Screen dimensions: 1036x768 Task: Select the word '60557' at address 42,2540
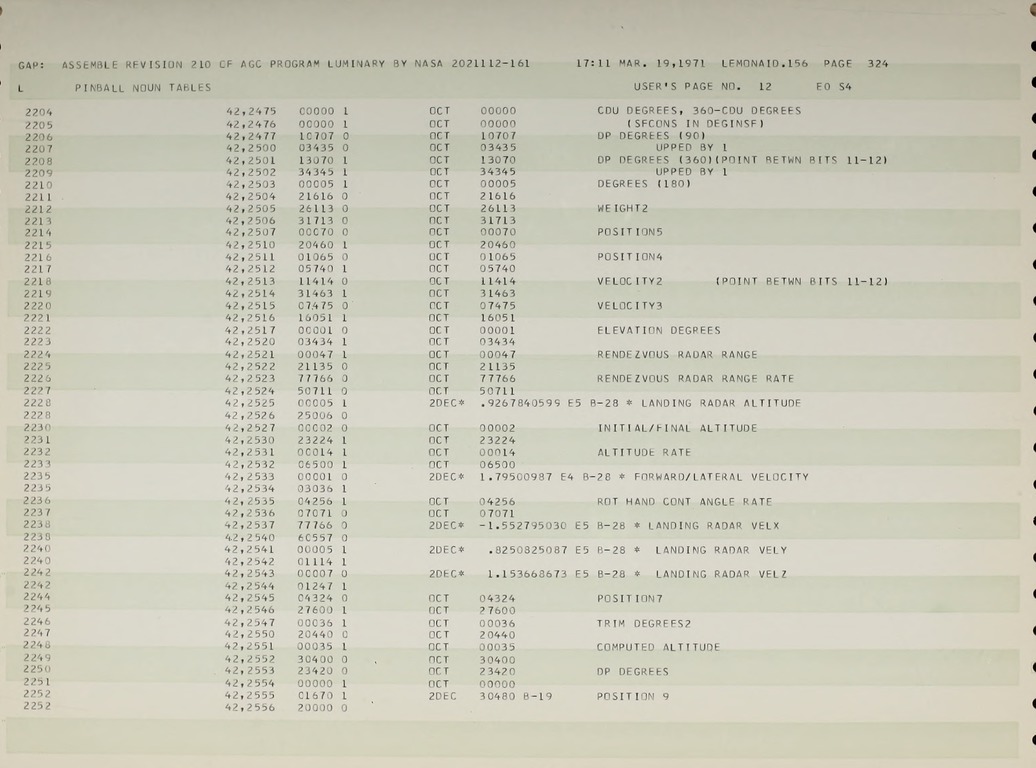(315, 538)
